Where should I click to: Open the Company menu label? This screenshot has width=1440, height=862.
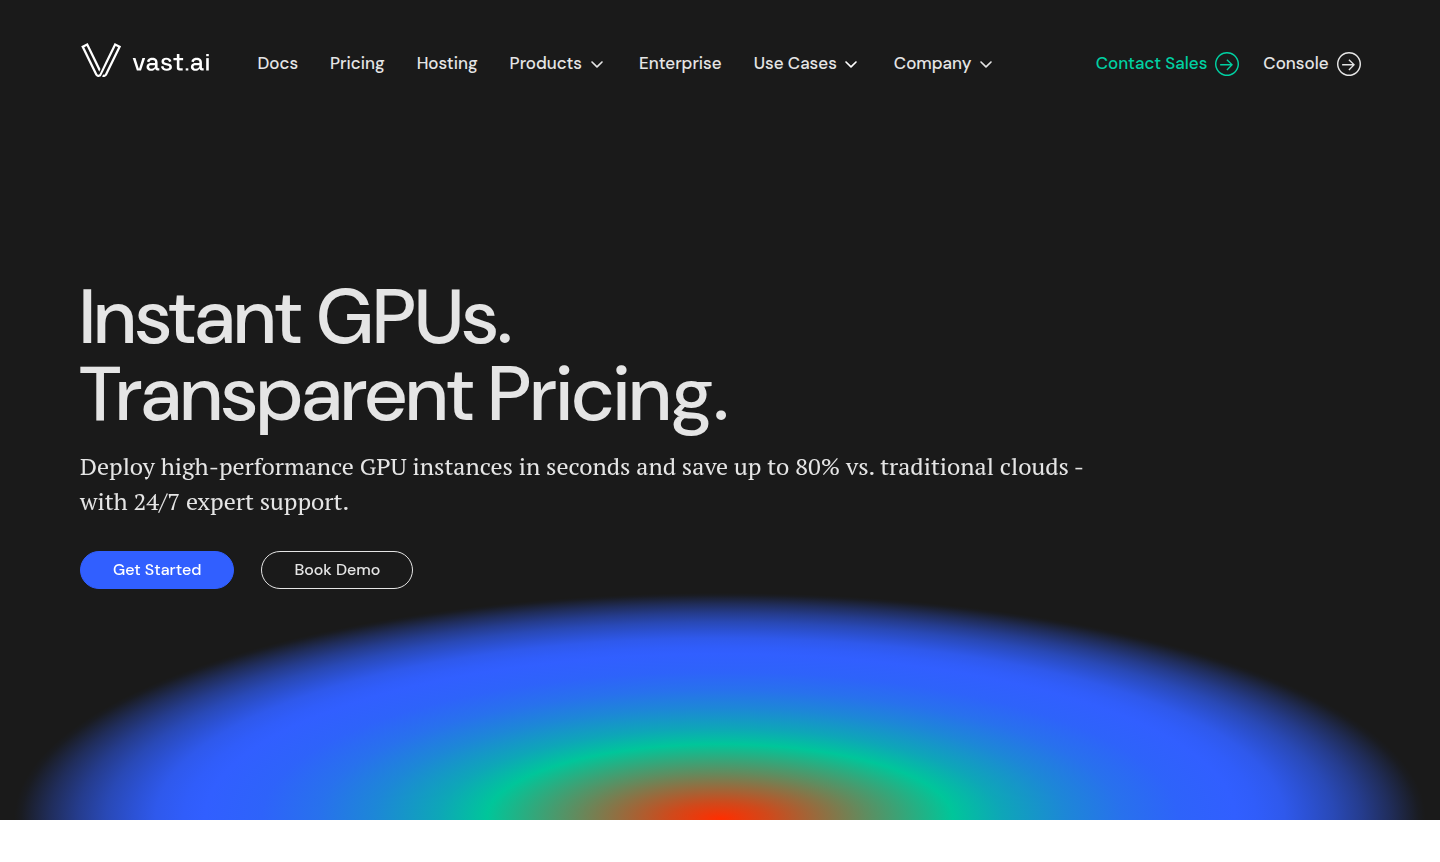pos(932,63)
